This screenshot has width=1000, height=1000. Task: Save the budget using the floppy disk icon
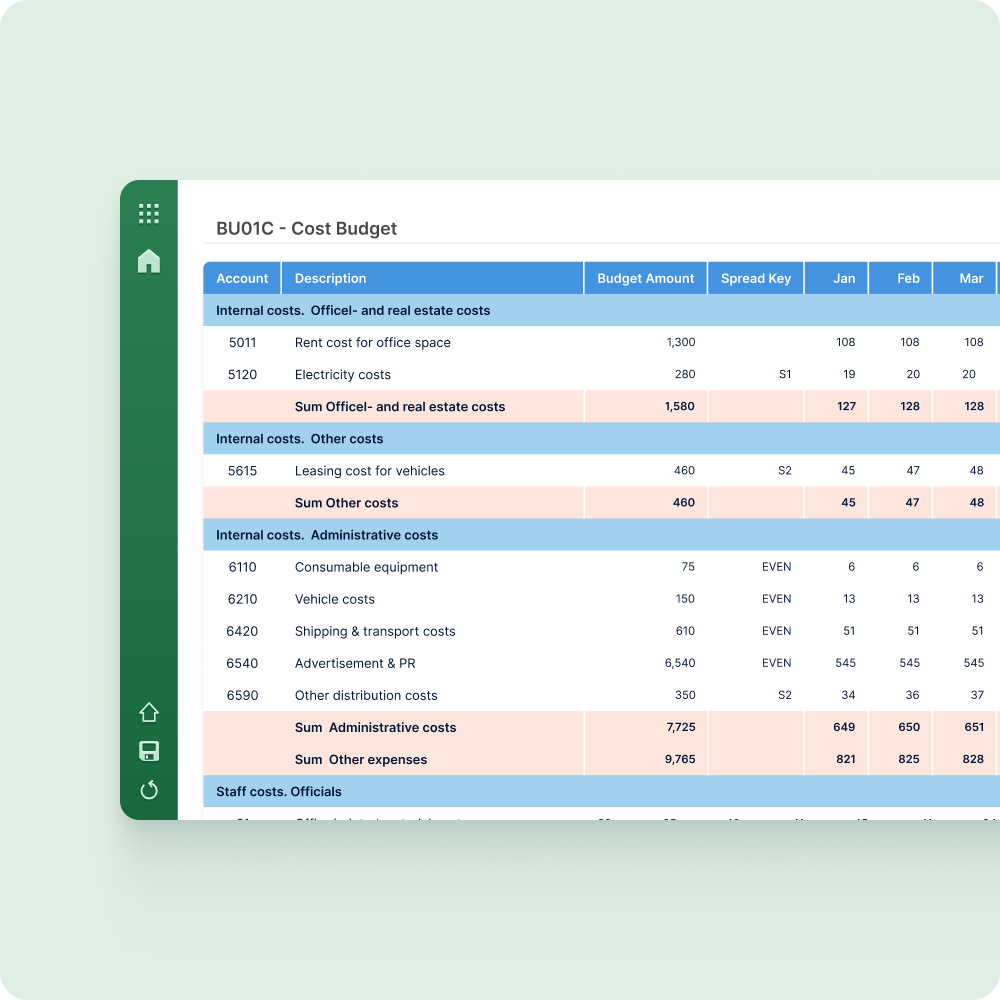[149, 751]
